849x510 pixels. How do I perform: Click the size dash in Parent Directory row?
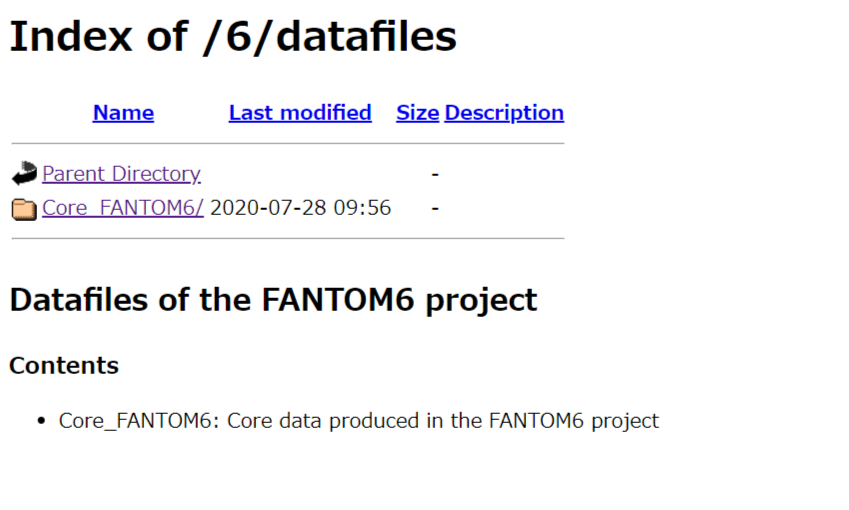435,174
